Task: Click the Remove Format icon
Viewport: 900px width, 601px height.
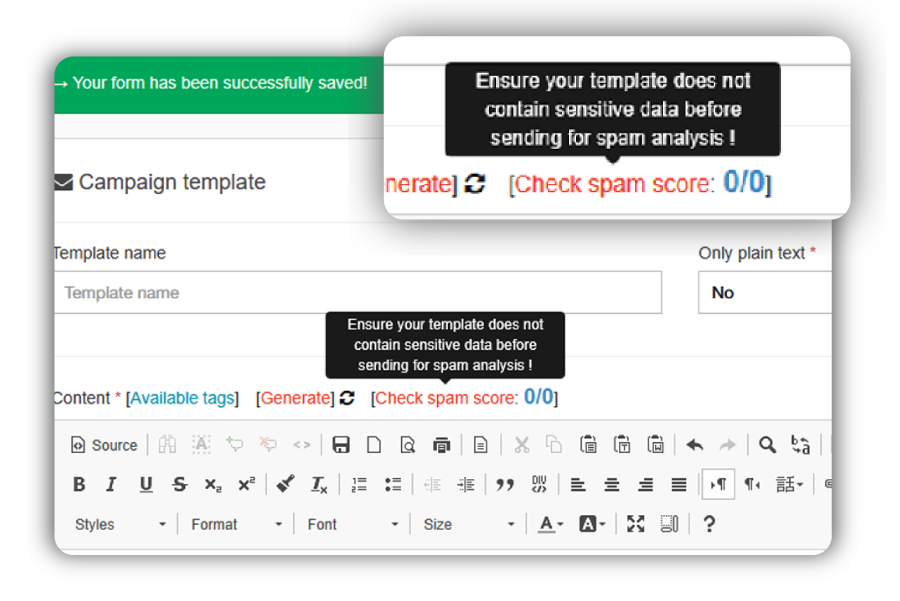Action: pos(319,485)
